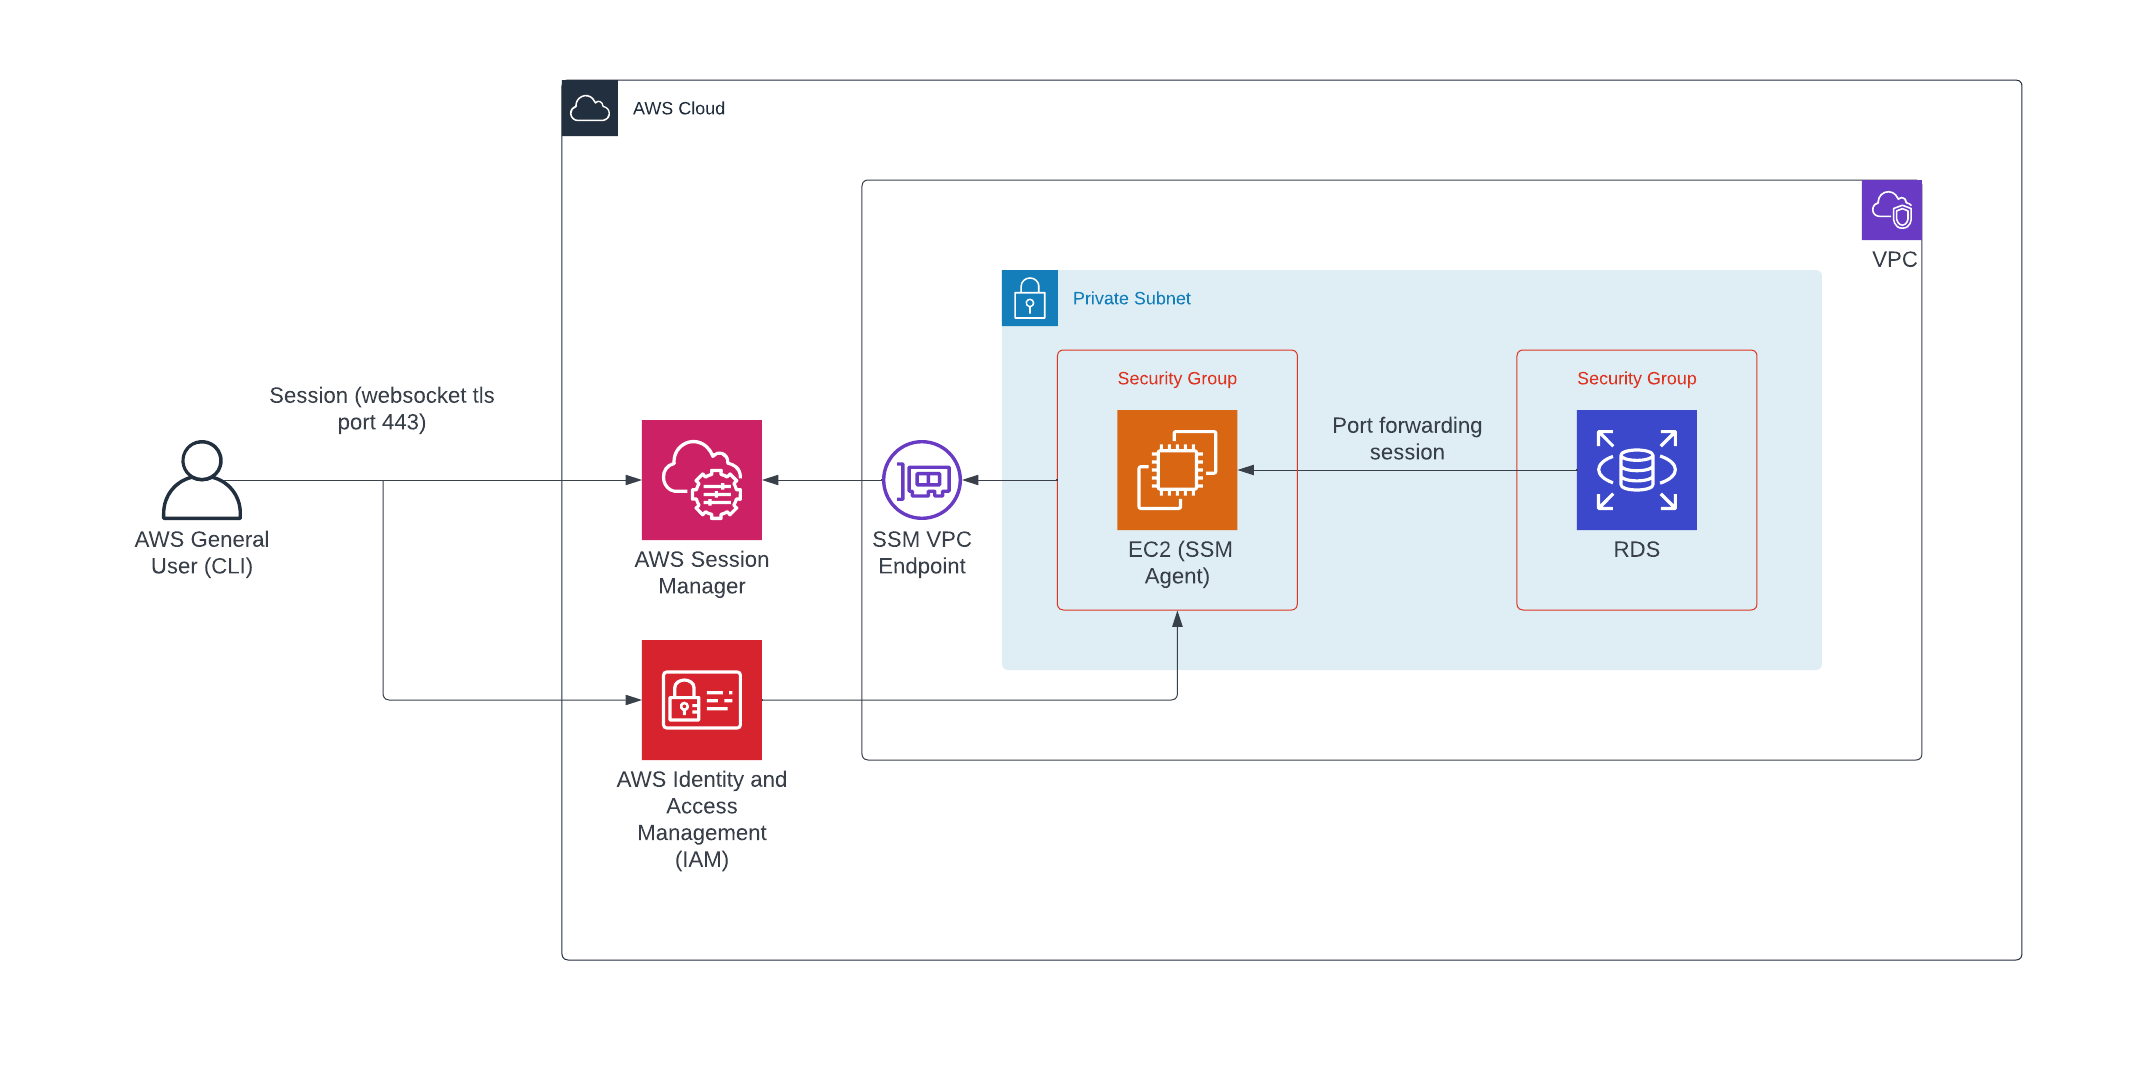Select the SSM VPC Endpoint circular icon
The image size is (2151, 1084).
tap(922, 480)
